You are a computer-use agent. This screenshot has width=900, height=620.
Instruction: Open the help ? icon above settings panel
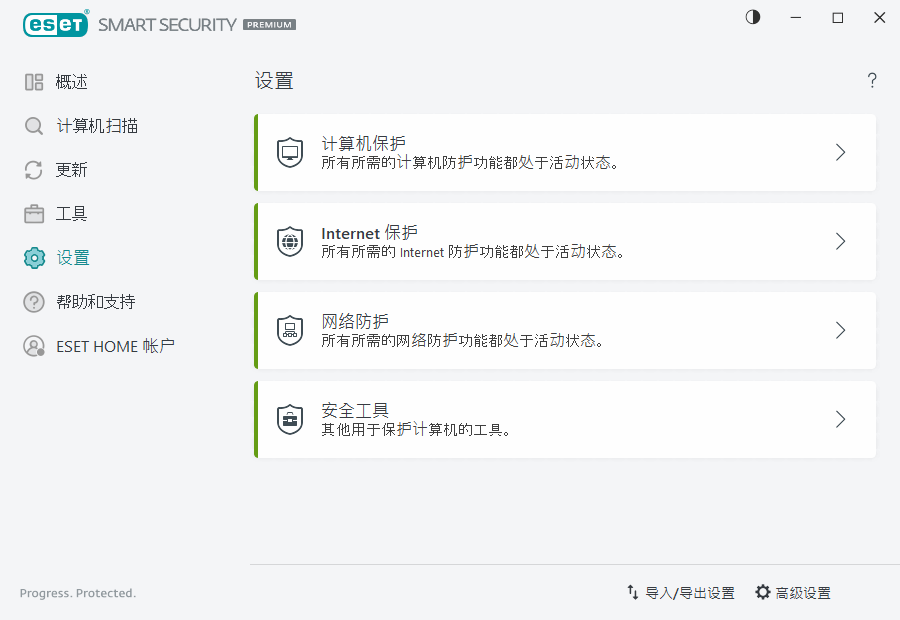click(871, 80)
